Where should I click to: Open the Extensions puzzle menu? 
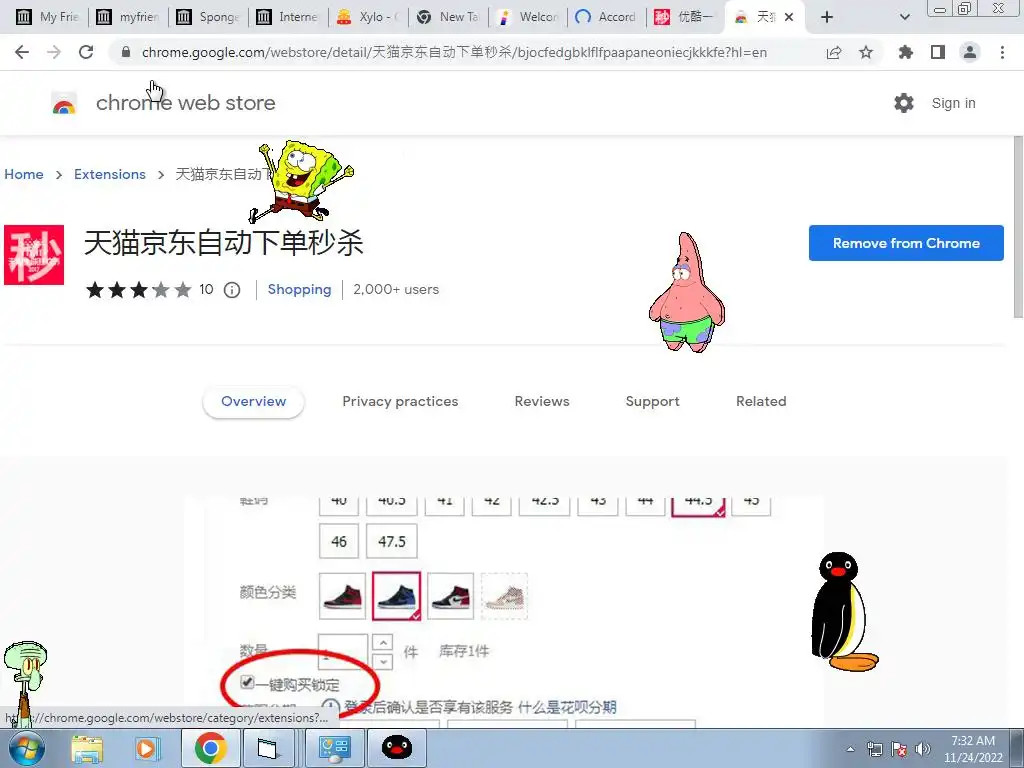(x=906, y=52)
